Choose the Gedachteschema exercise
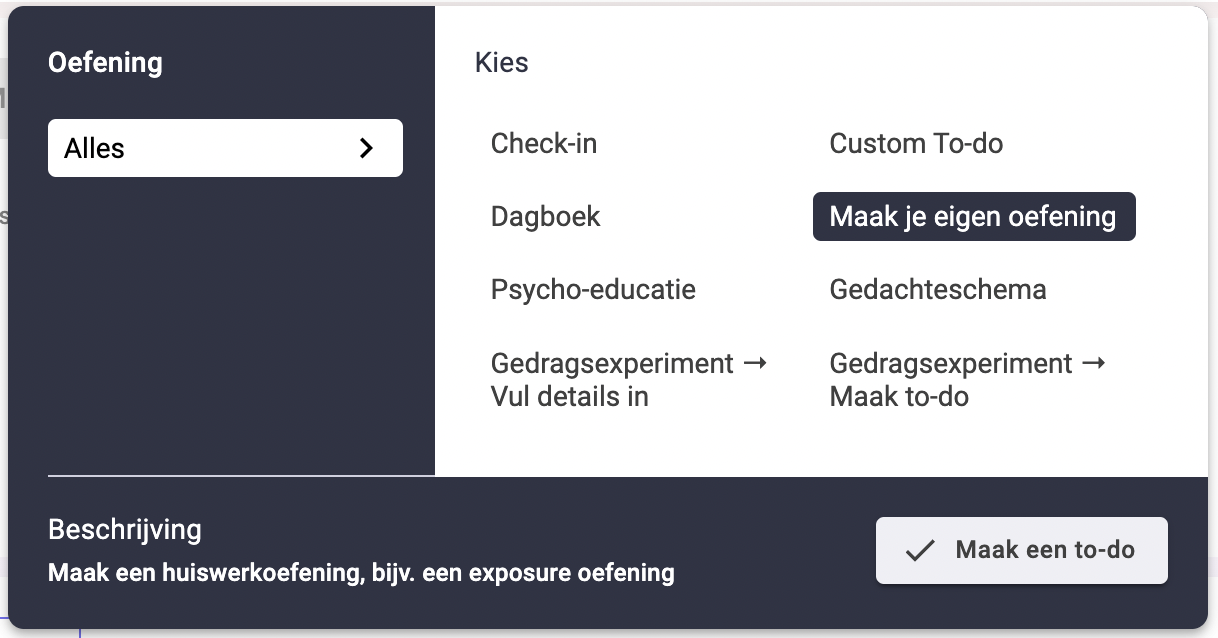 tap(938, 290)
